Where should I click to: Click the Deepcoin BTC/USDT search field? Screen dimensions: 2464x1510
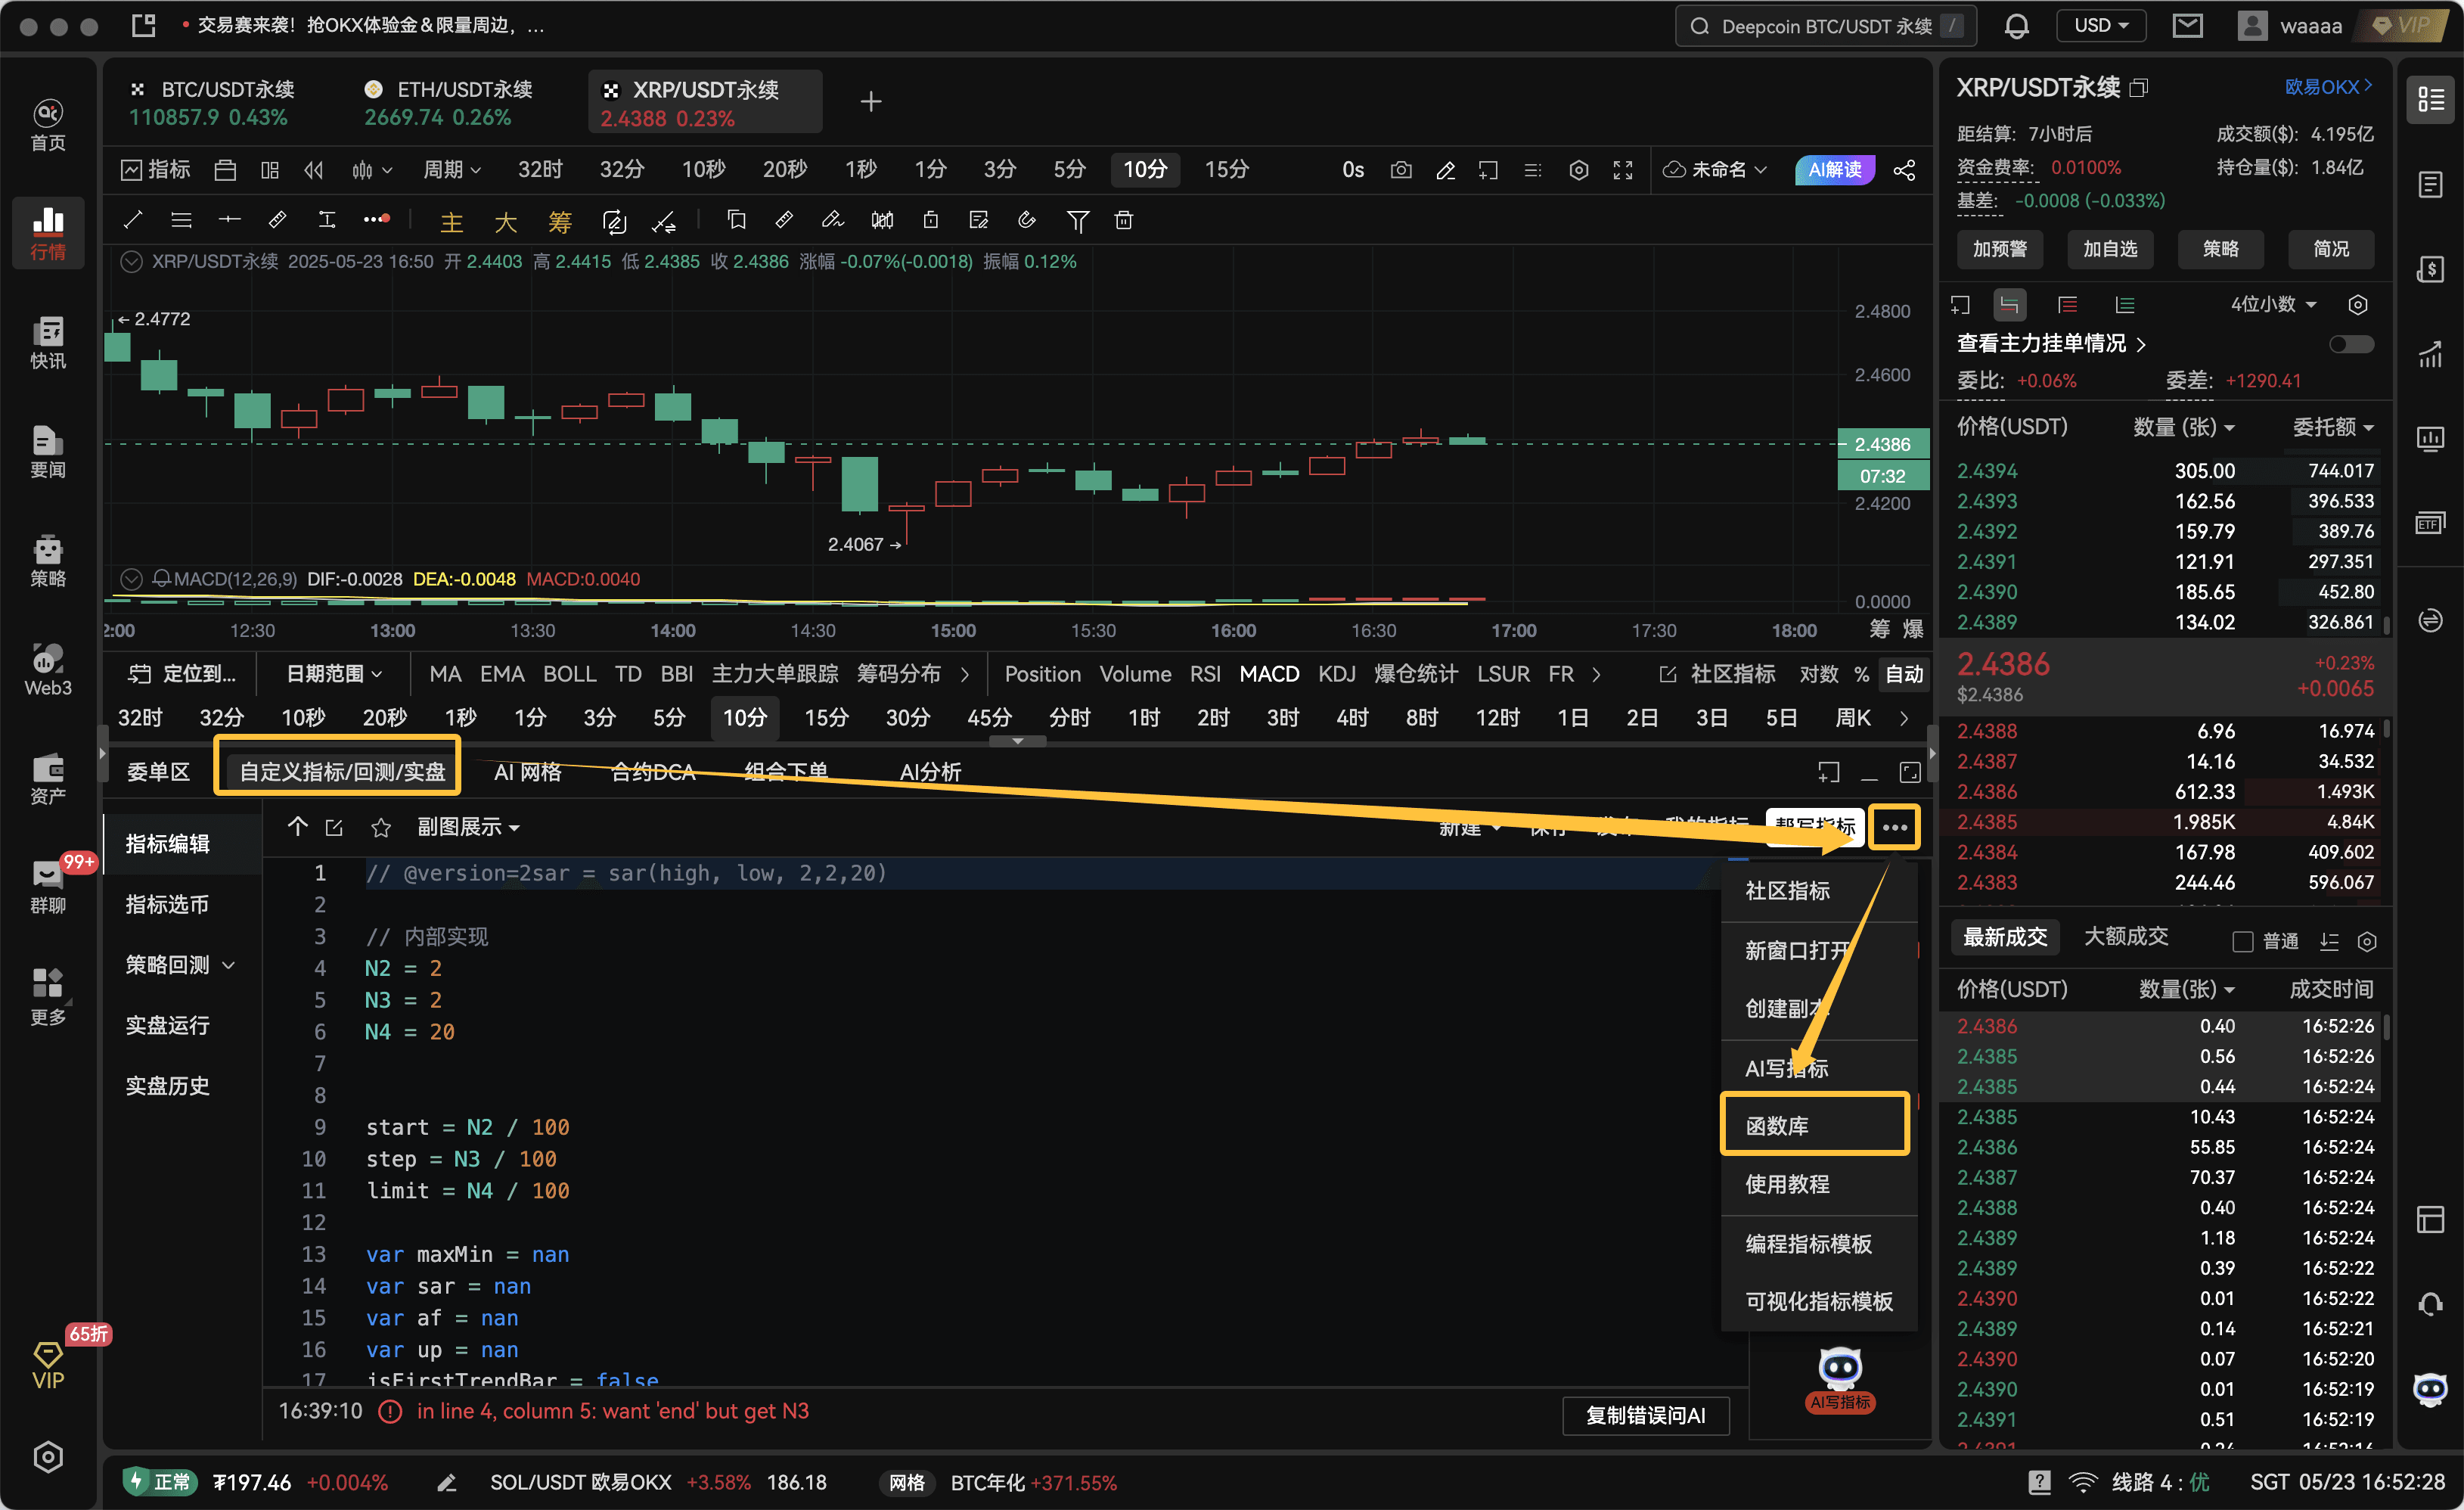[1825, 26]
